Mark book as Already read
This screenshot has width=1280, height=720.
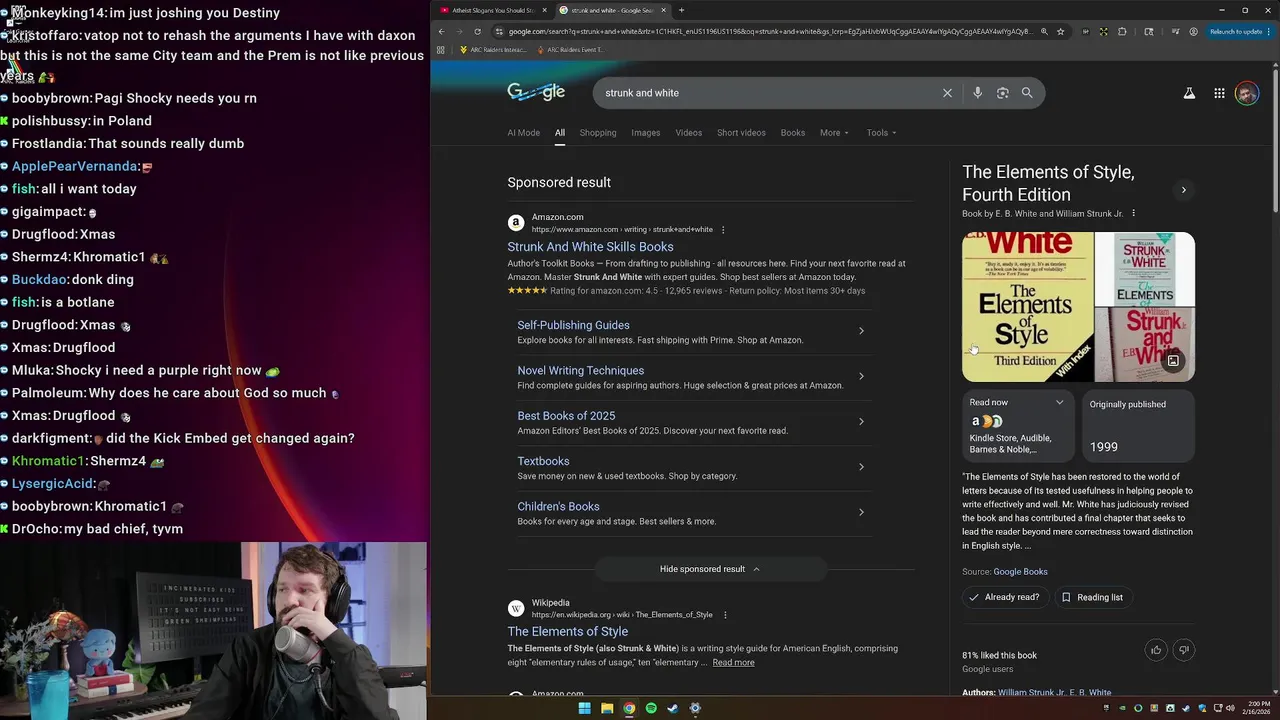coord(1003,597)
